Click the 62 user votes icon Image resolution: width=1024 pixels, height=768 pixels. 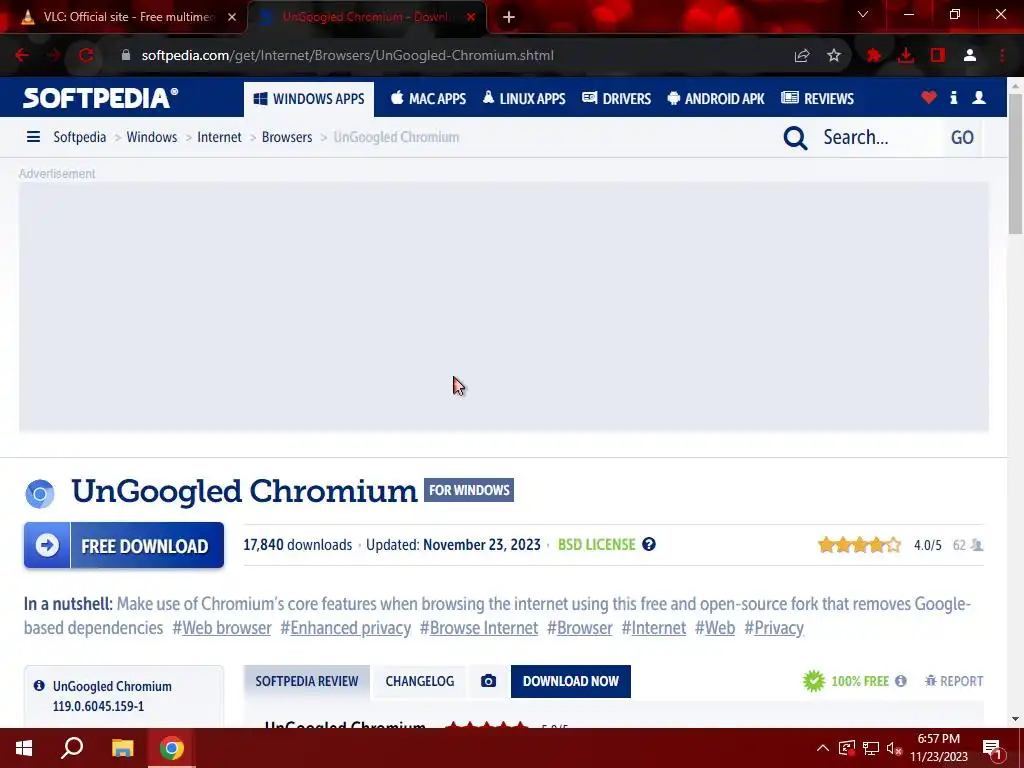pos(977,545)
